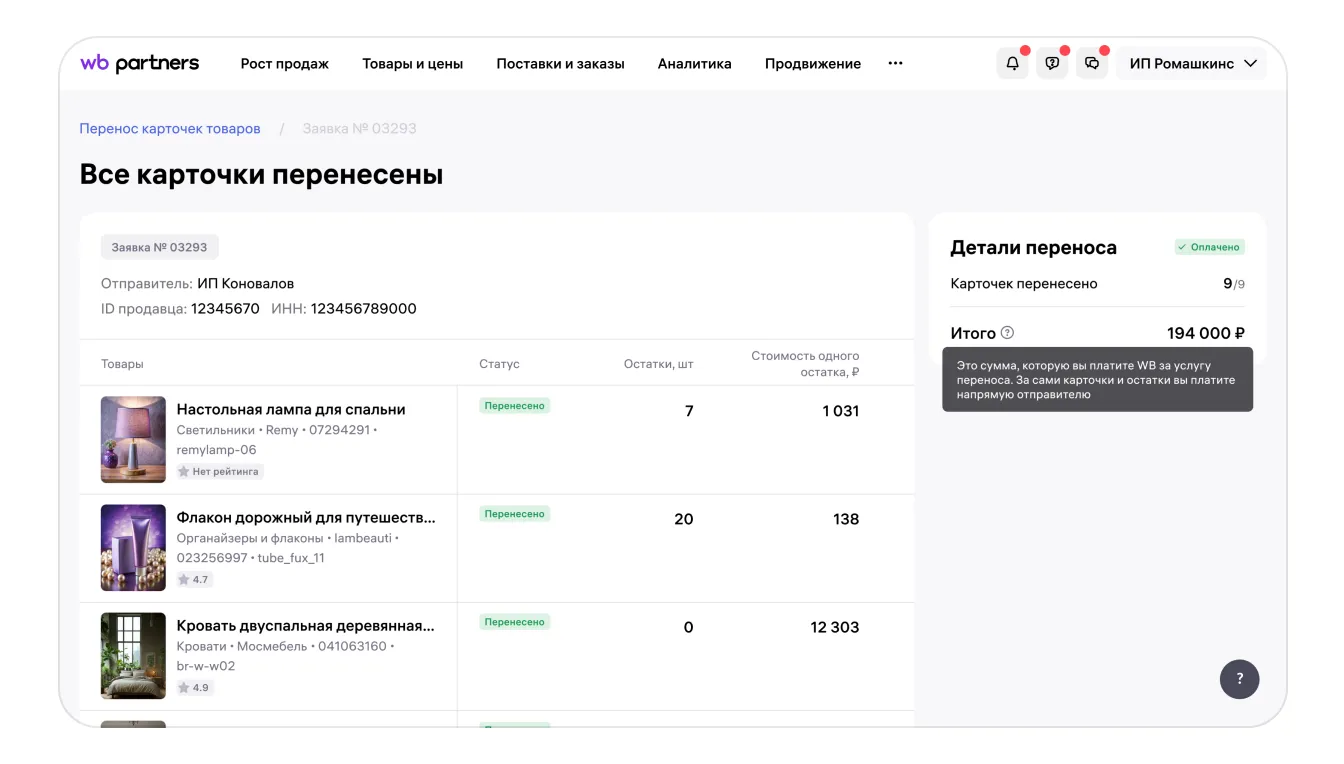
Task: Open the Настольная лампа для спальни product
Action: pos(291,409)
